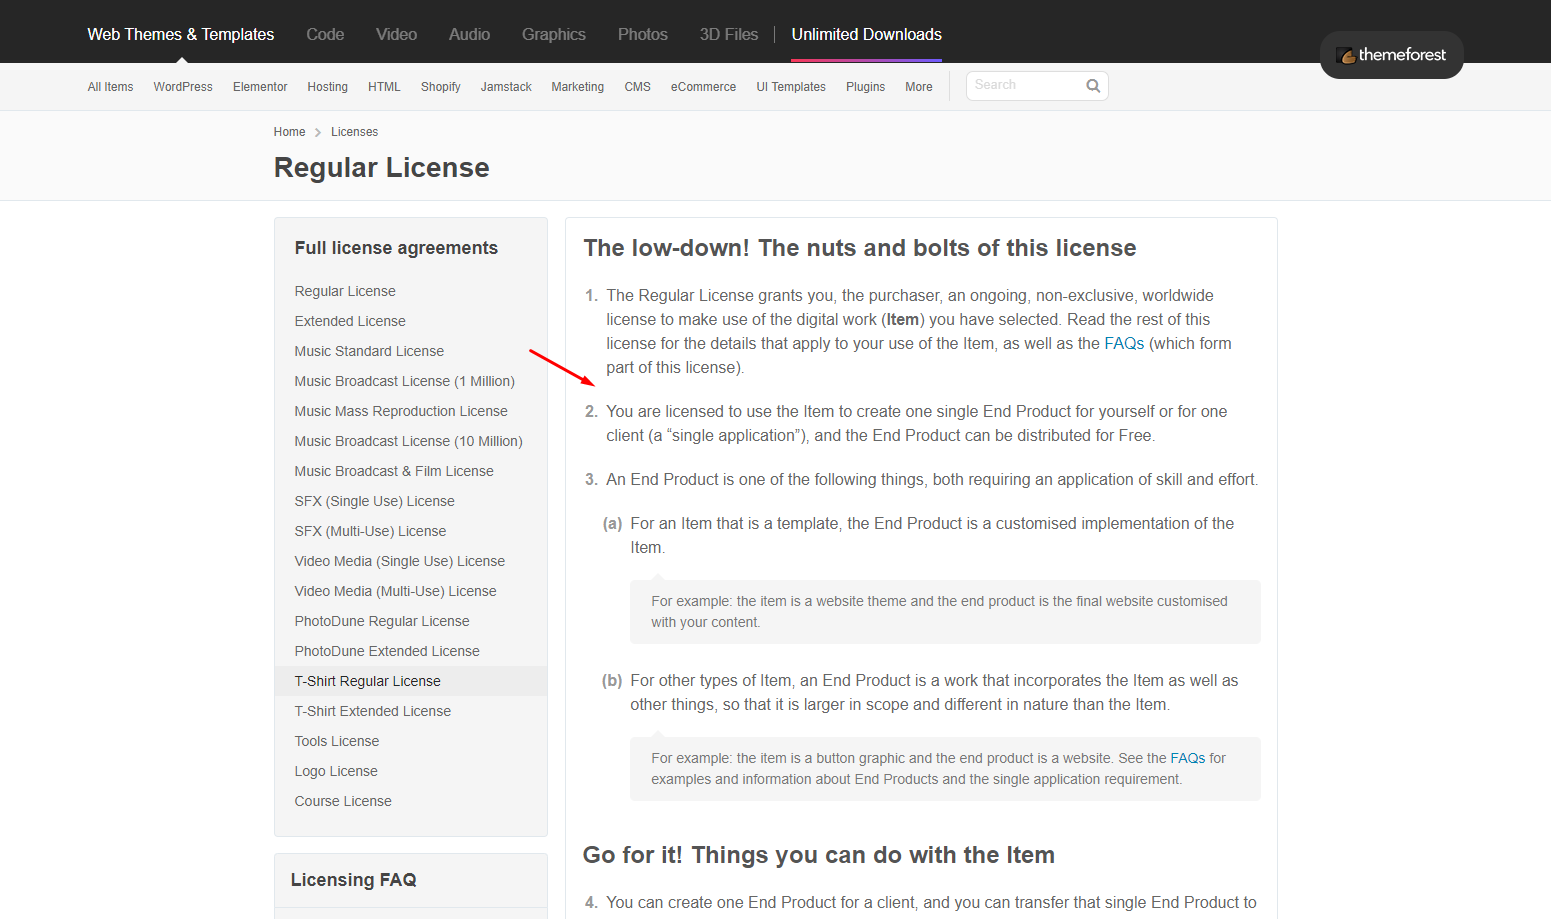This screenshot has width=1551, height=919.
Task: Open Unlimited Downloads
Action: coord(867,34)
